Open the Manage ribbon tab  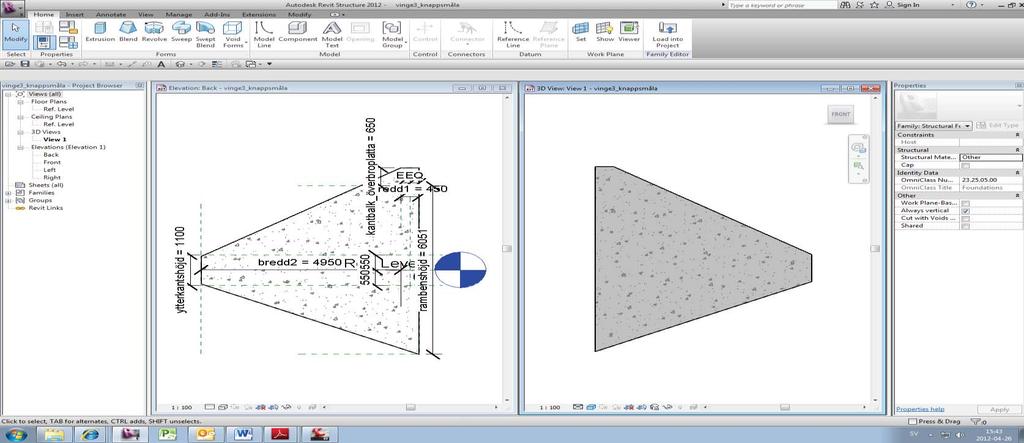[x=178, y=14]
